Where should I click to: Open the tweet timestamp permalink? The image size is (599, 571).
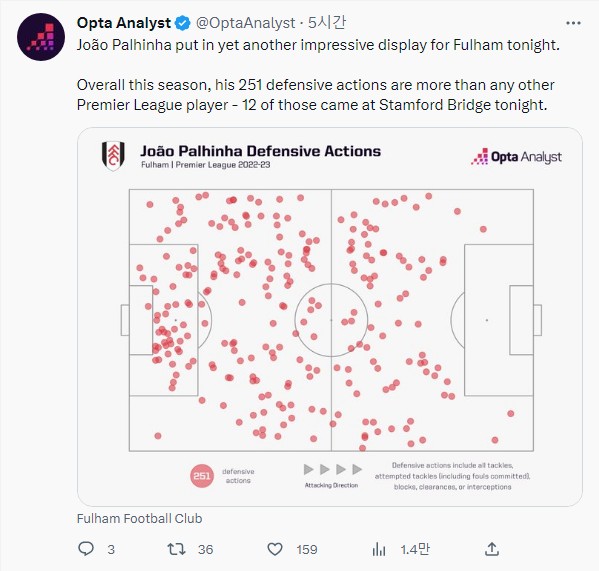tap(327, 23)
